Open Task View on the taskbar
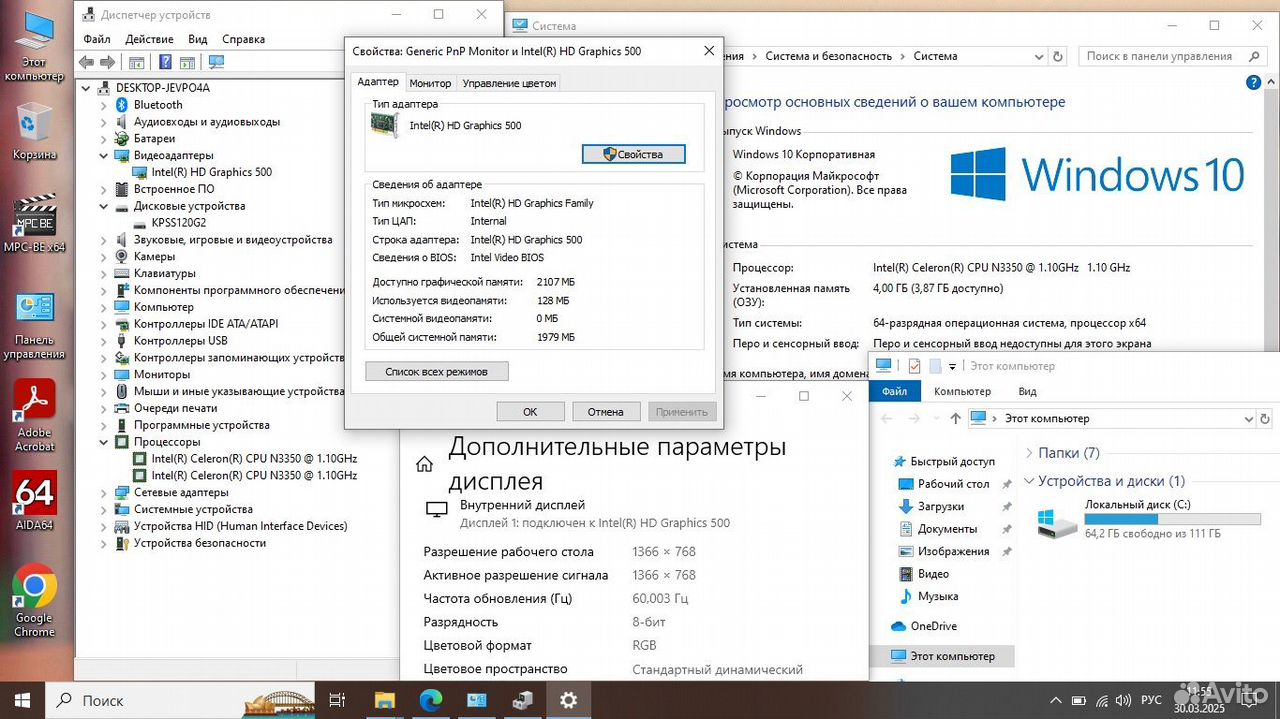 click(337, 700)
